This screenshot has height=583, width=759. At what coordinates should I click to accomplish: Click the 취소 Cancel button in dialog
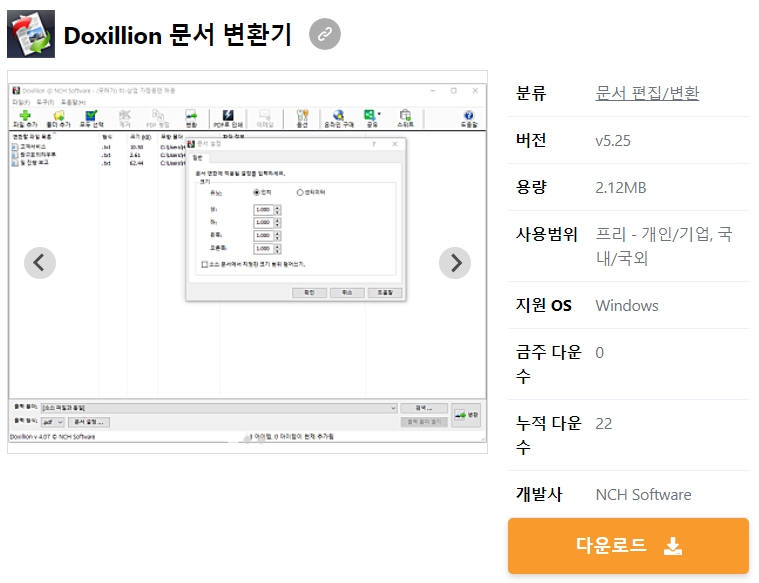347,292
